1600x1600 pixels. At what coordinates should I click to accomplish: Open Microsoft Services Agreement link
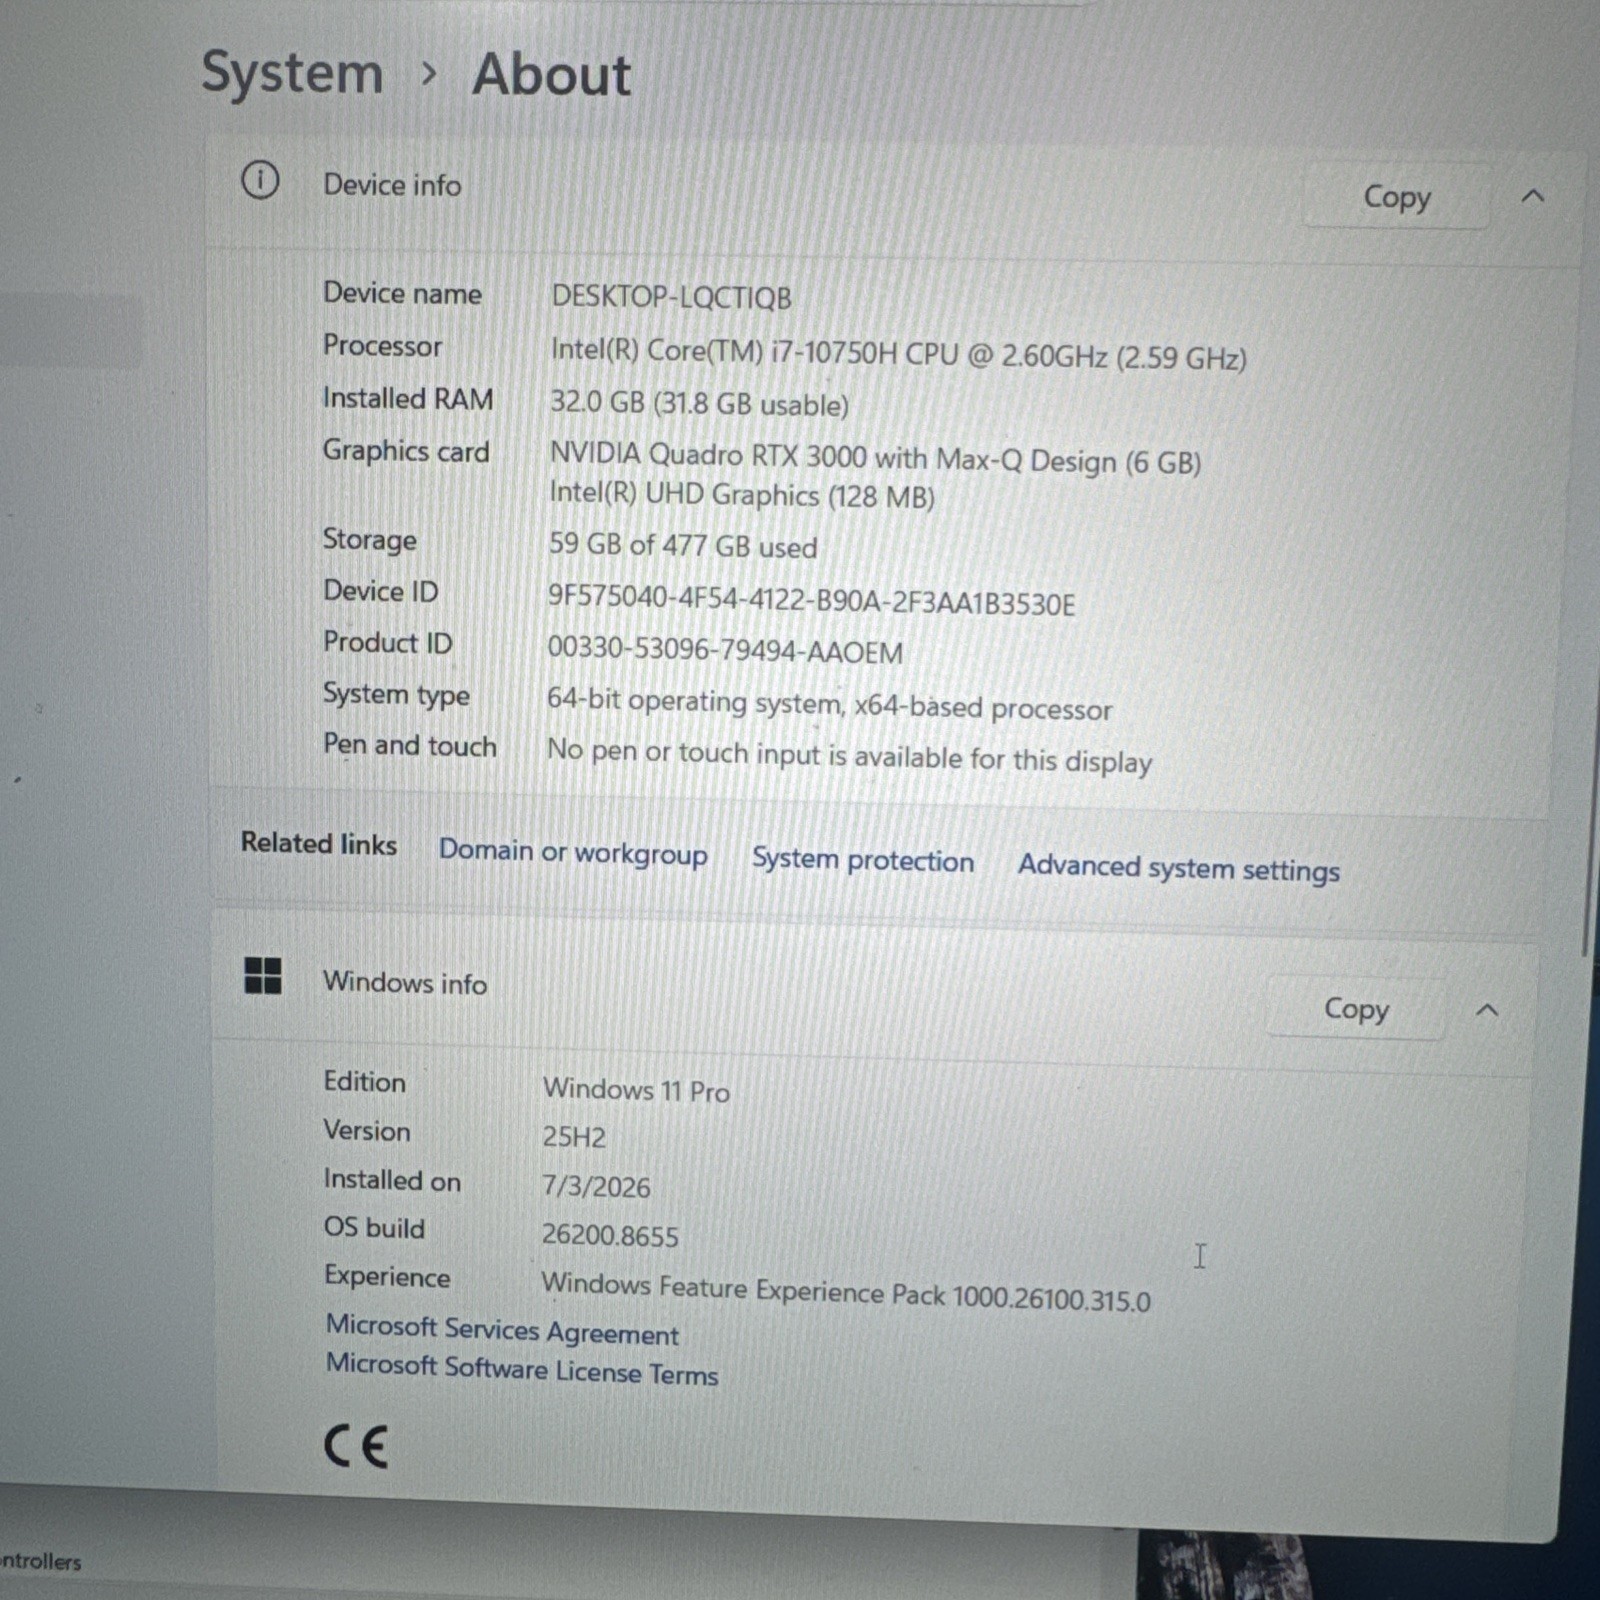(x=502, y=1330)
